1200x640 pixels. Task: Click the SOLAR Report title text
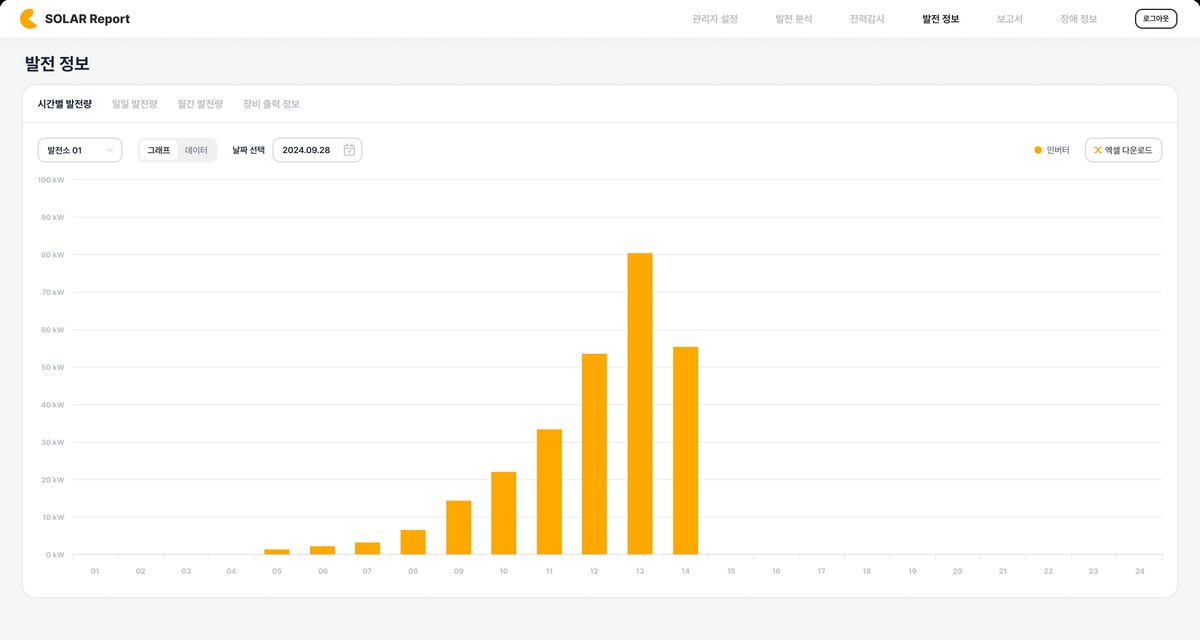coord(87,19)
